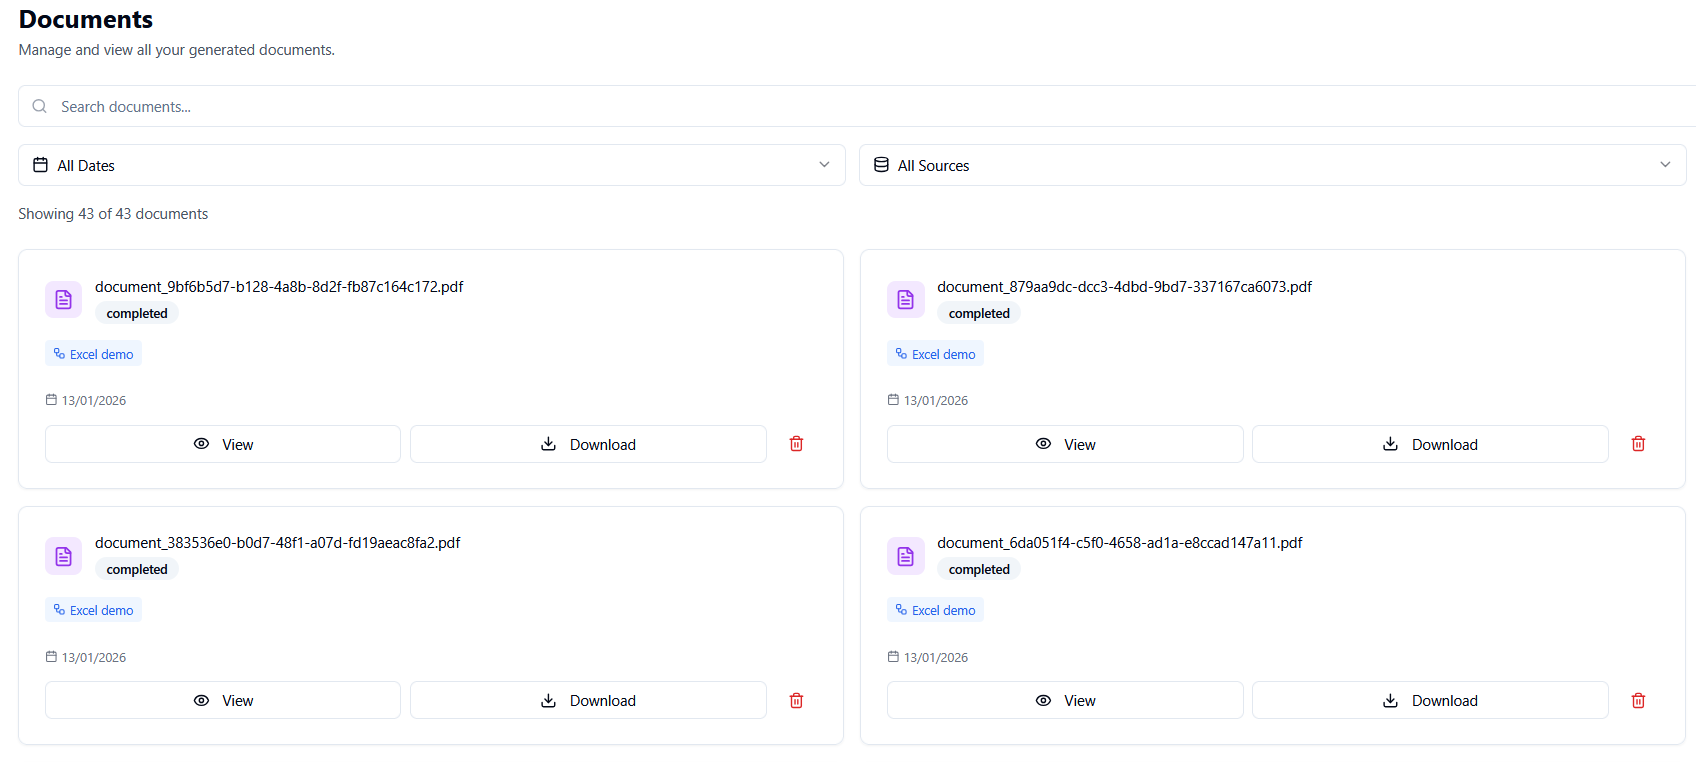1696x762 pixels.
Task: Delete document_9bf6b5d7 using its red trash icon
Action: 796,444
